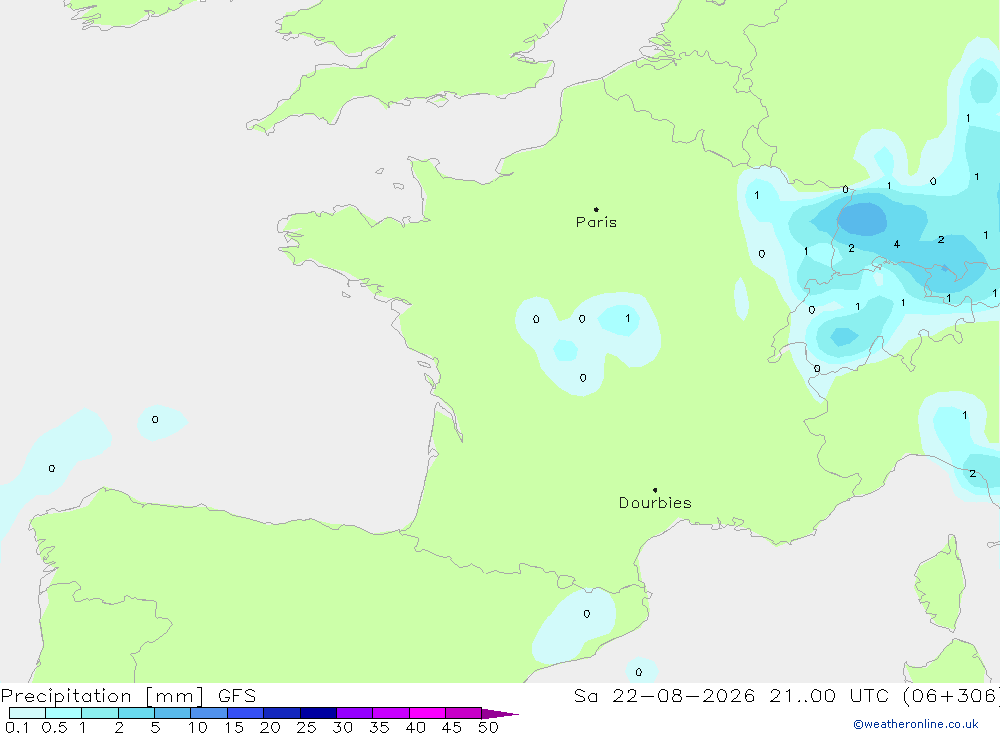Click the darkest blue rain core east of France
1000x733 pixels.
tap(862, 219)
